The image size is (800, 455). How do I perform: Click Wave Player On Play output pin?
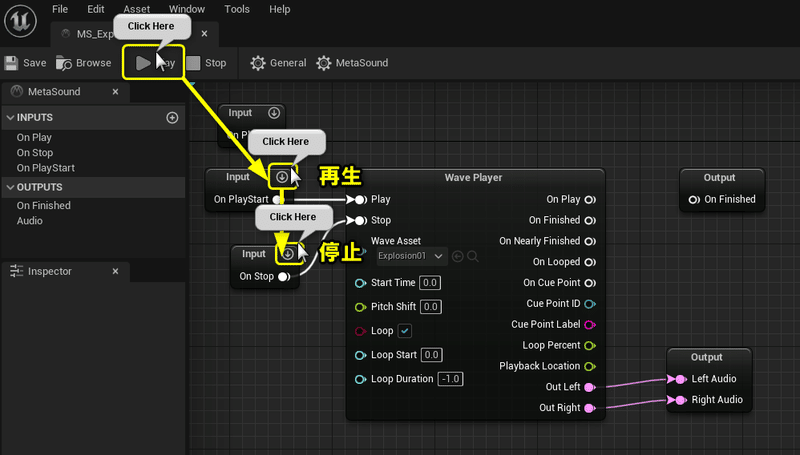tap(590, 199)
